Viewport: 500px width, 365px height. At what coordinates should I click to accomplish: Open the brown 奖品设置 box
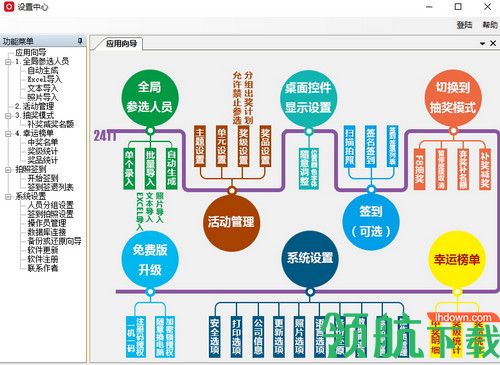click(265, 146)
